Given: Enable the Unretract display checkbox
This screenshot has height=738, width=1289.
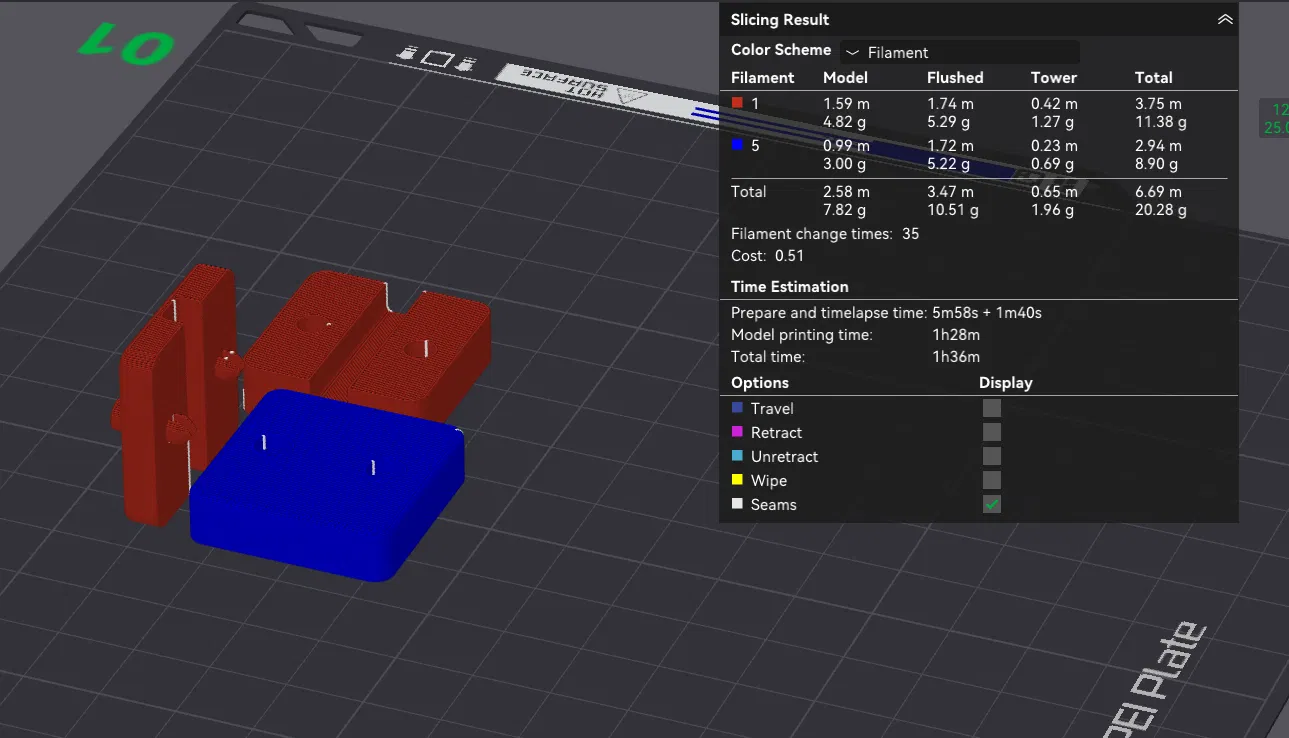Looking at the screenshot, I should [x=992, y=456].
